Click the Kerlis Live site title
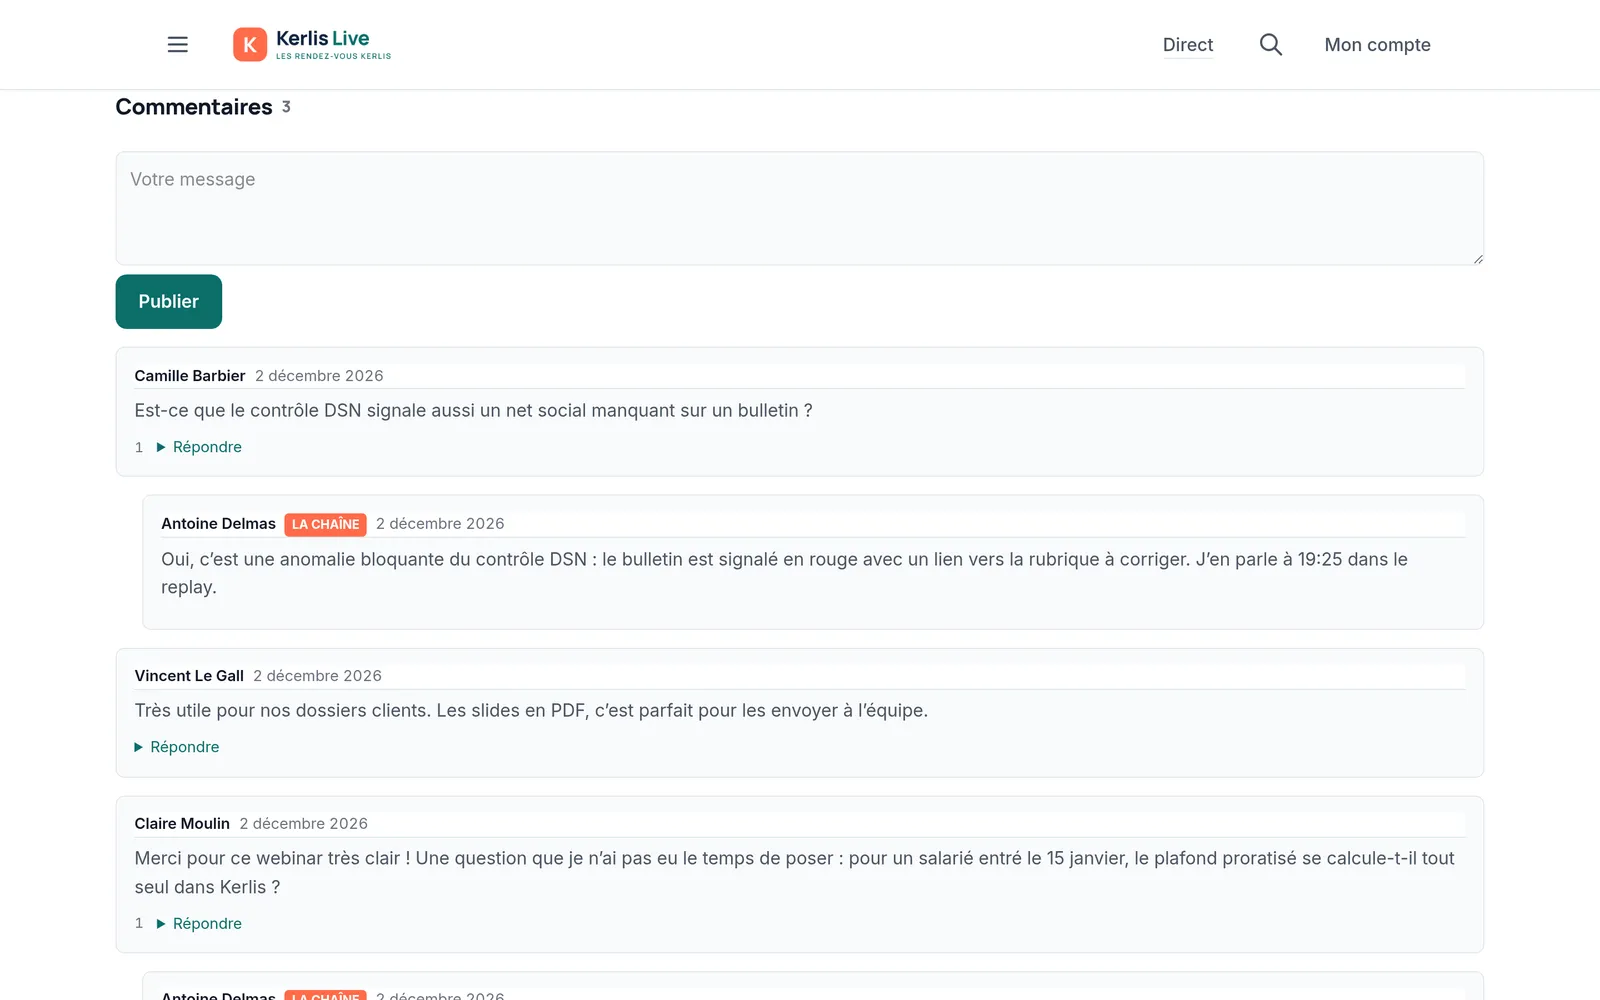 (322, 38)
